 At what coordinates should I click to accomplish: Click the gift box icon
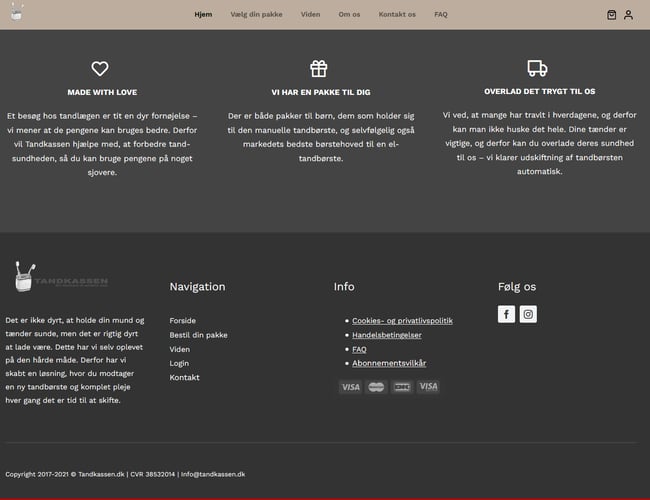tap(318, 69)
